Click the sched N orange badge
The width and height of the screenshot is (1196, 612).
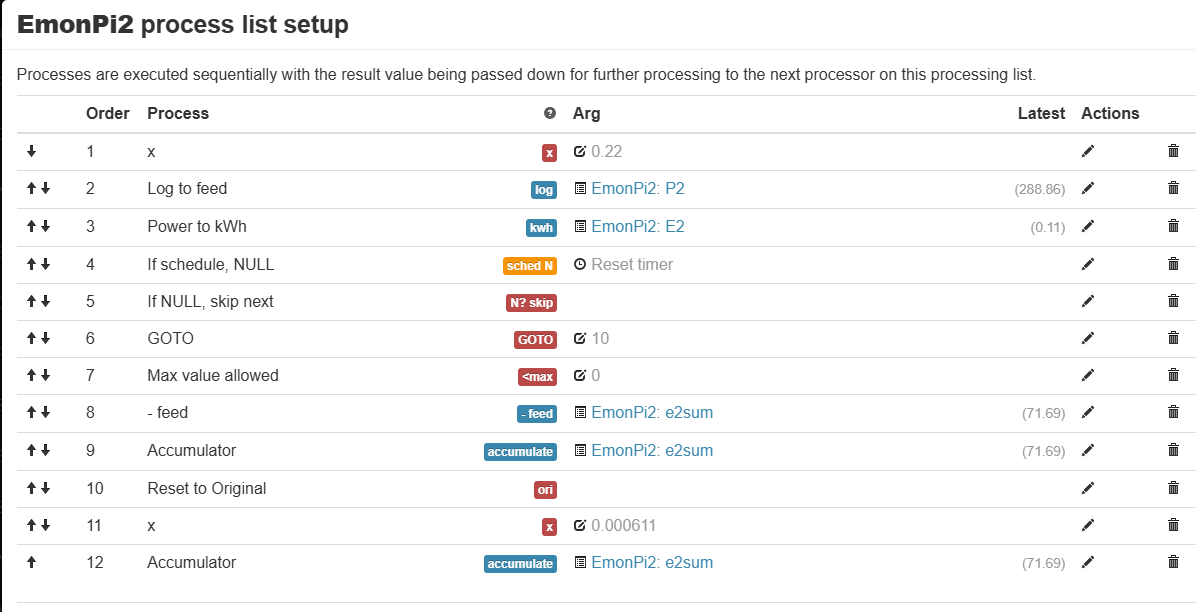529,266
